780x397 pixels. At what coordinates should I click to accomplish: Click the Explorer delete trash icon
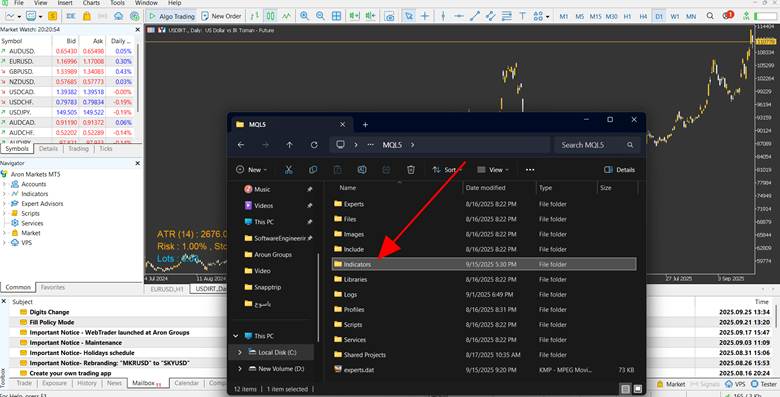pos(411,170)
